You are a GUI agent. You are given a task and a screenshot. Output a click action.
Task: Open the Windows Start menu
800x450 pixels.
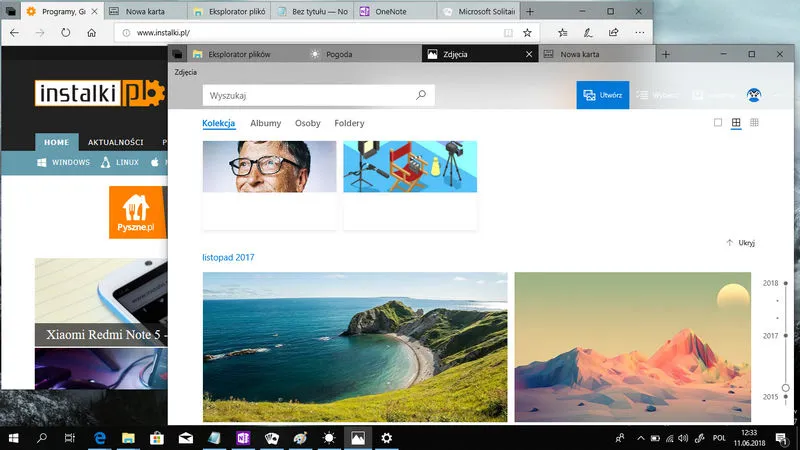[x=14, y=438]
